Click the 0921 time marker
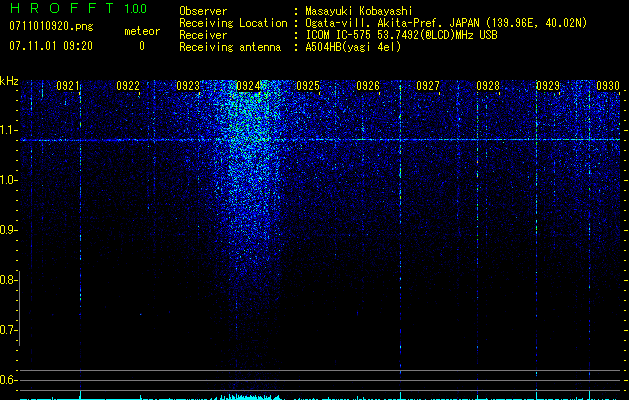The image size is (629, 400). (67, 86)
